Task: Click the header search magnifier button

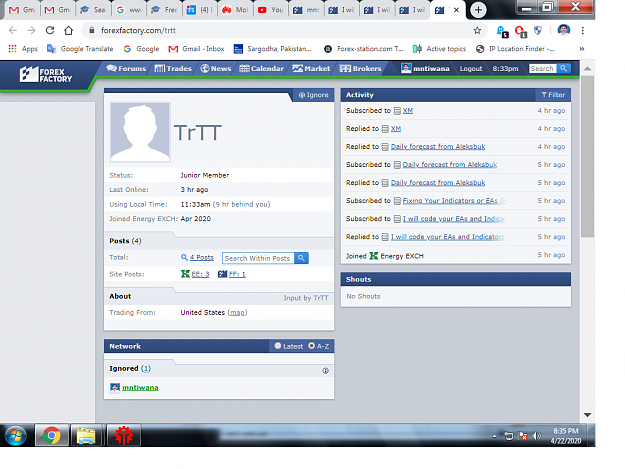Action: pos(563,69)
